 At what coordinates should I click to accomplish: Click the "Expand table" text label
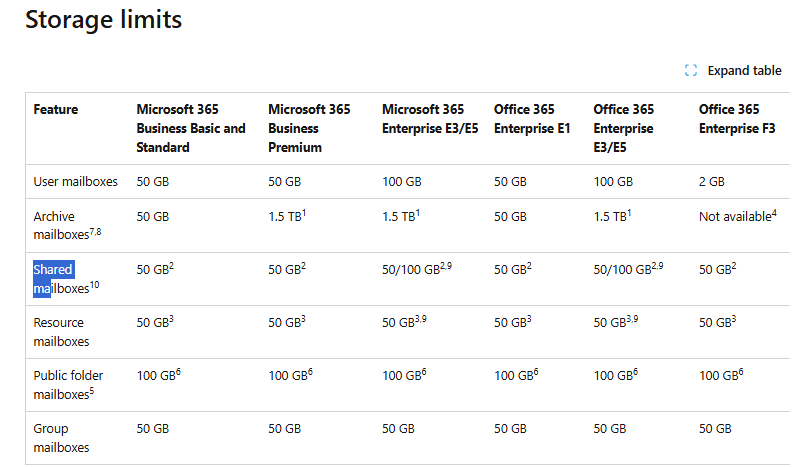click(744, 71)
